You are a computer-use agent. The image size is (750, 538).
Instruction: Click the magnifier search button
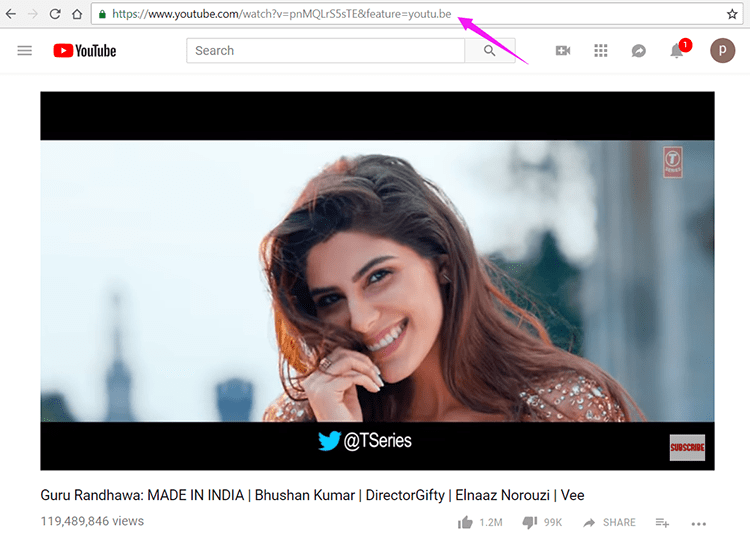click(x=489, y=51)
